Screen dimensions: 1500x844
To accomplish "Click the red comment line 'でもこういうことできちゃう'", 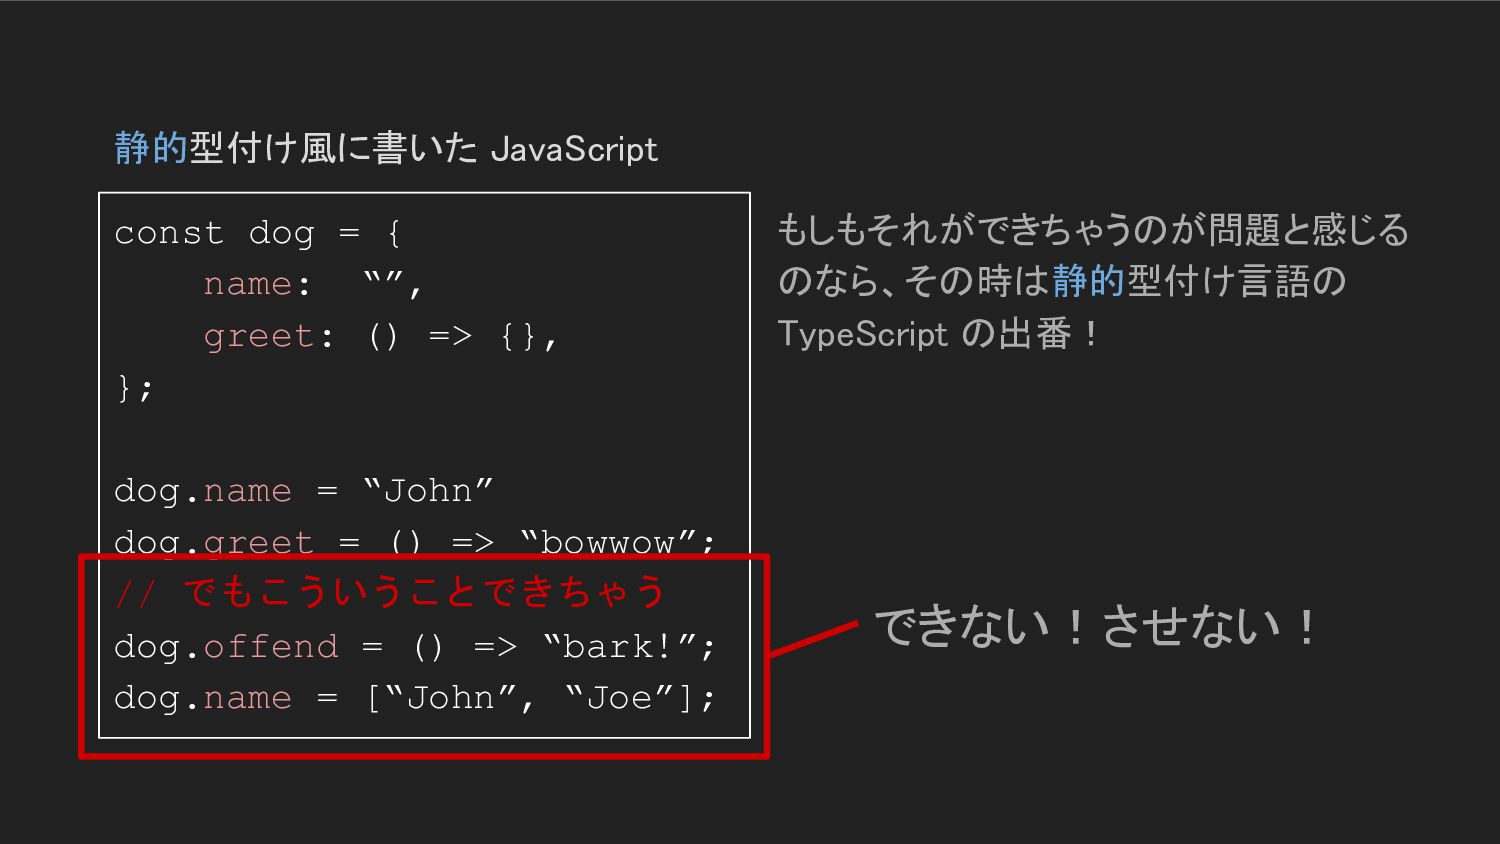I will tap(390, 593).
